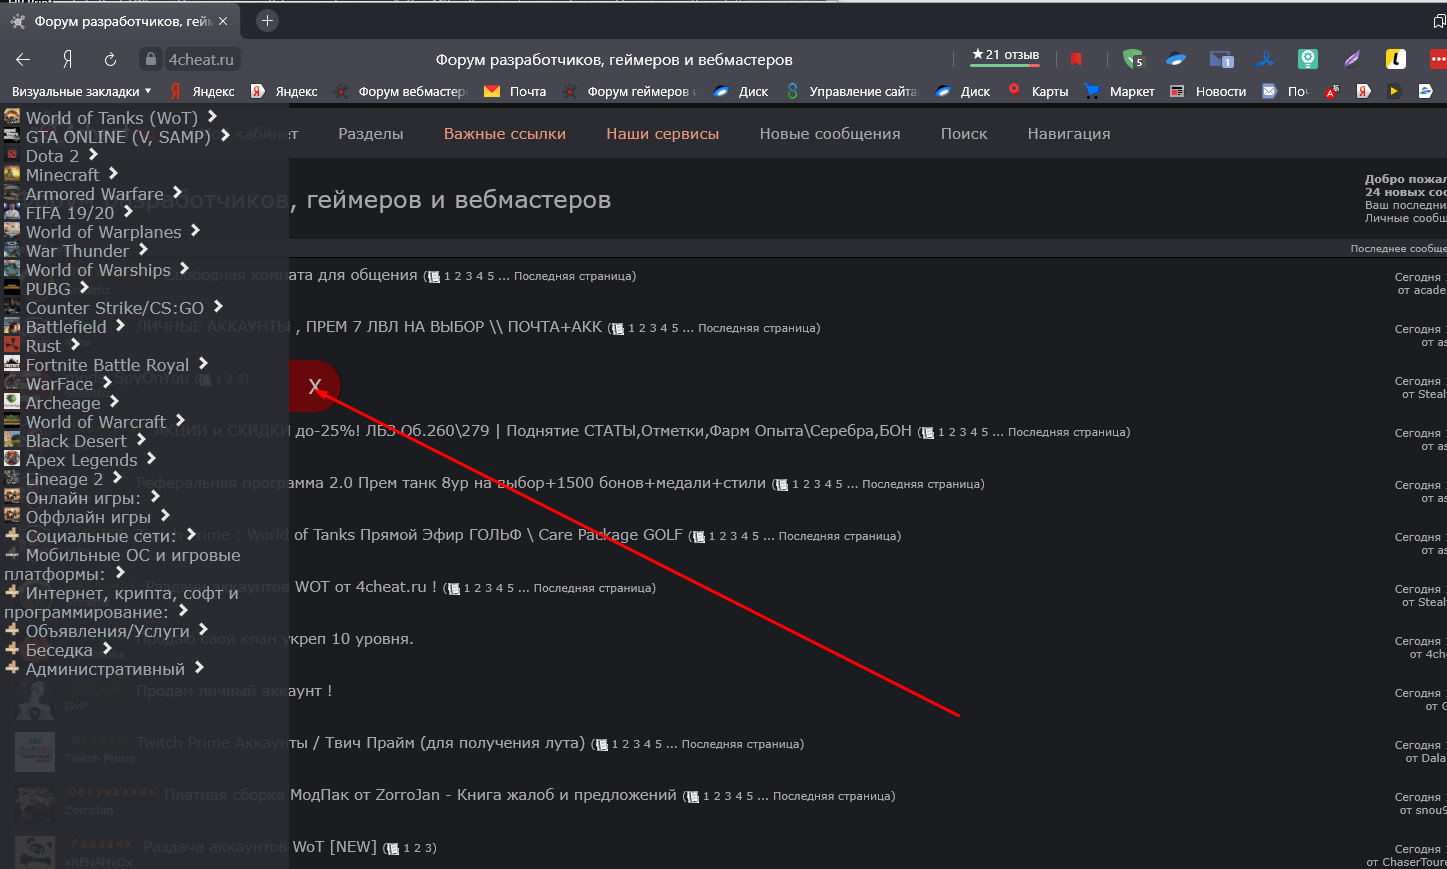
Task: Go back with the browser back arrow
Action: (23, 60)
